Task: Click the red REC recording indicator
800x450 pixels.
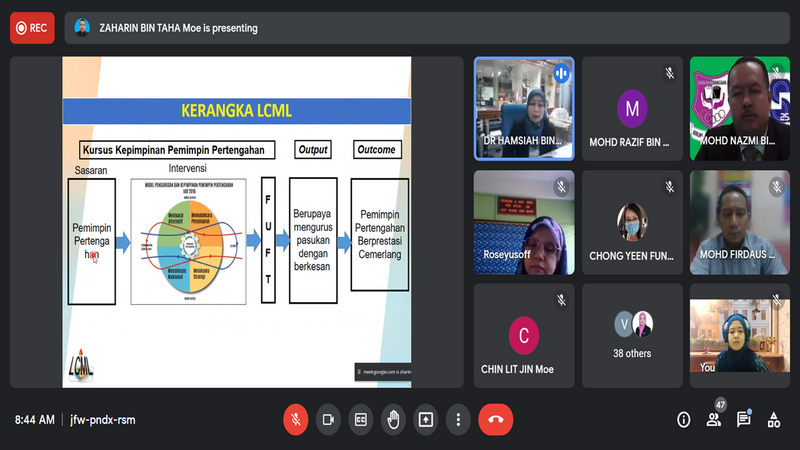Action: (x=32, y=28)
